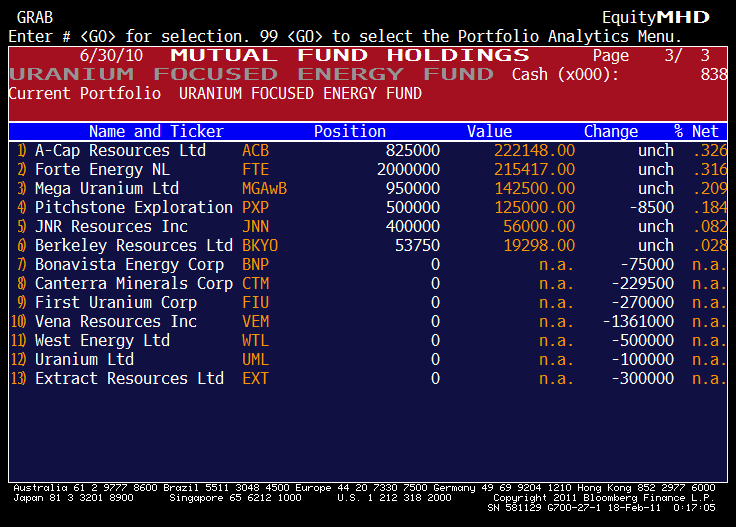This screenshot has width=736, height=527.
Task: Click the PXP ticker symbol
Action: pos(255,207)
